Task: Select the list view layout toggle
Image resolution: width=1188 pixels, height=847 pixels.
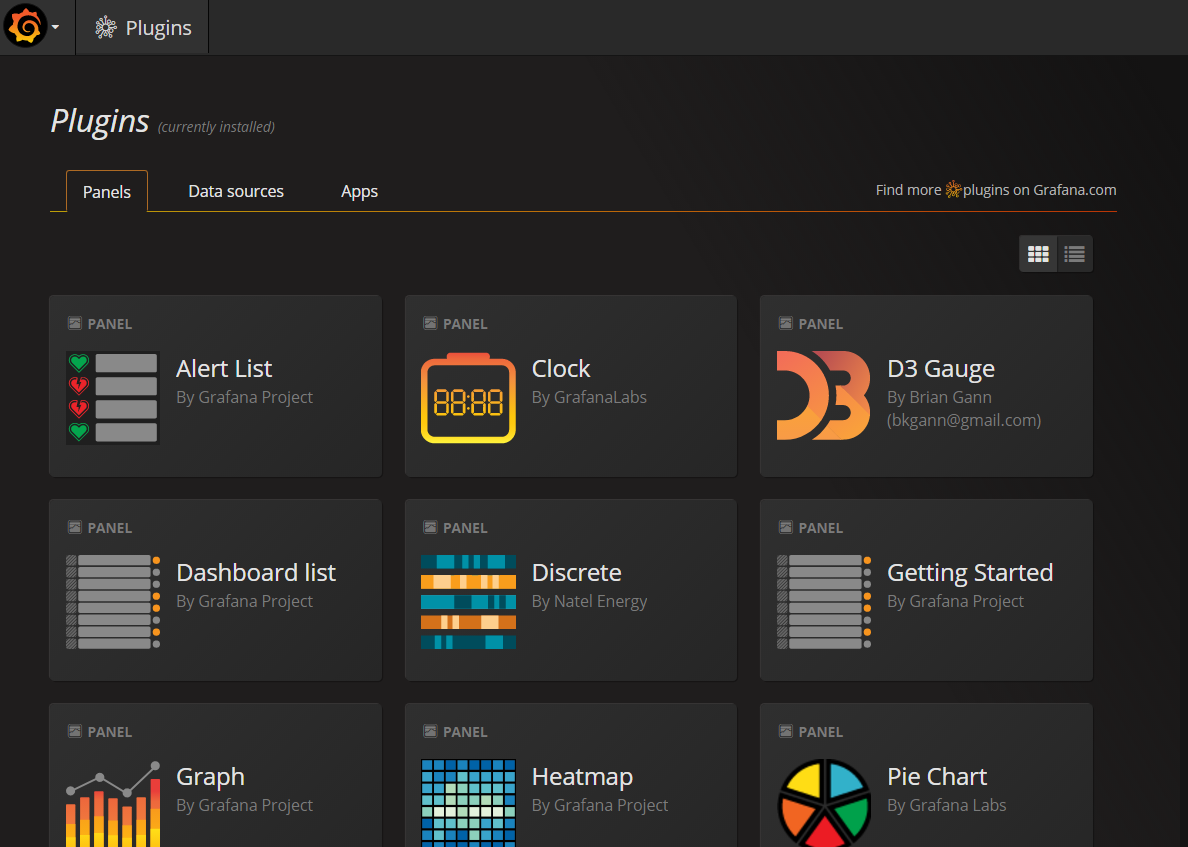Action: pyautogui.click(x=1074, y=254)
